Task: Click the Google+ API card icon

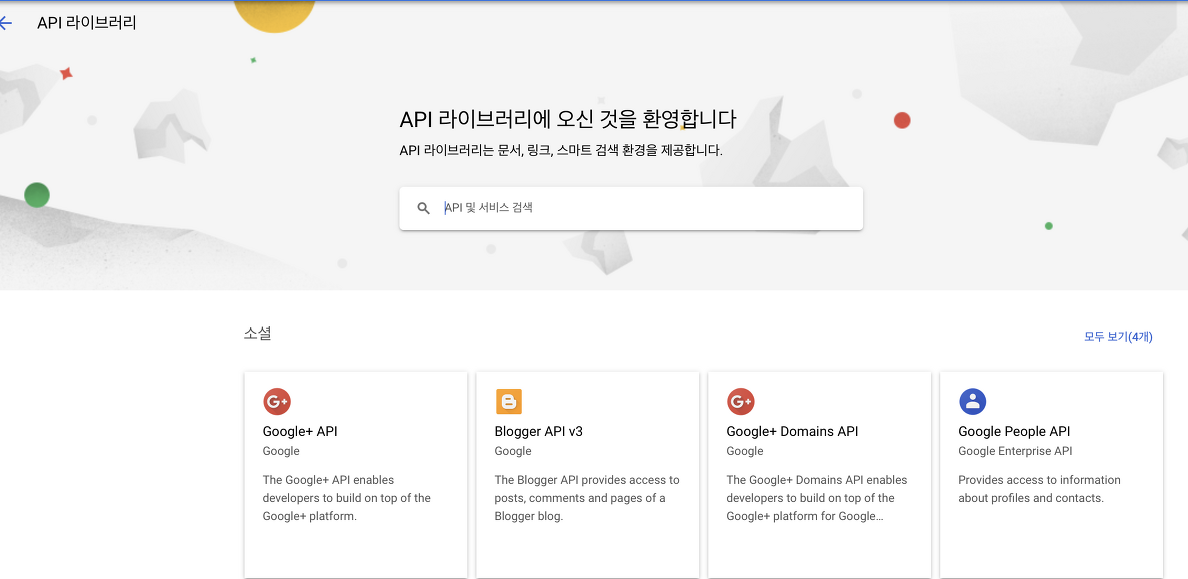Action: click(277, 401)
